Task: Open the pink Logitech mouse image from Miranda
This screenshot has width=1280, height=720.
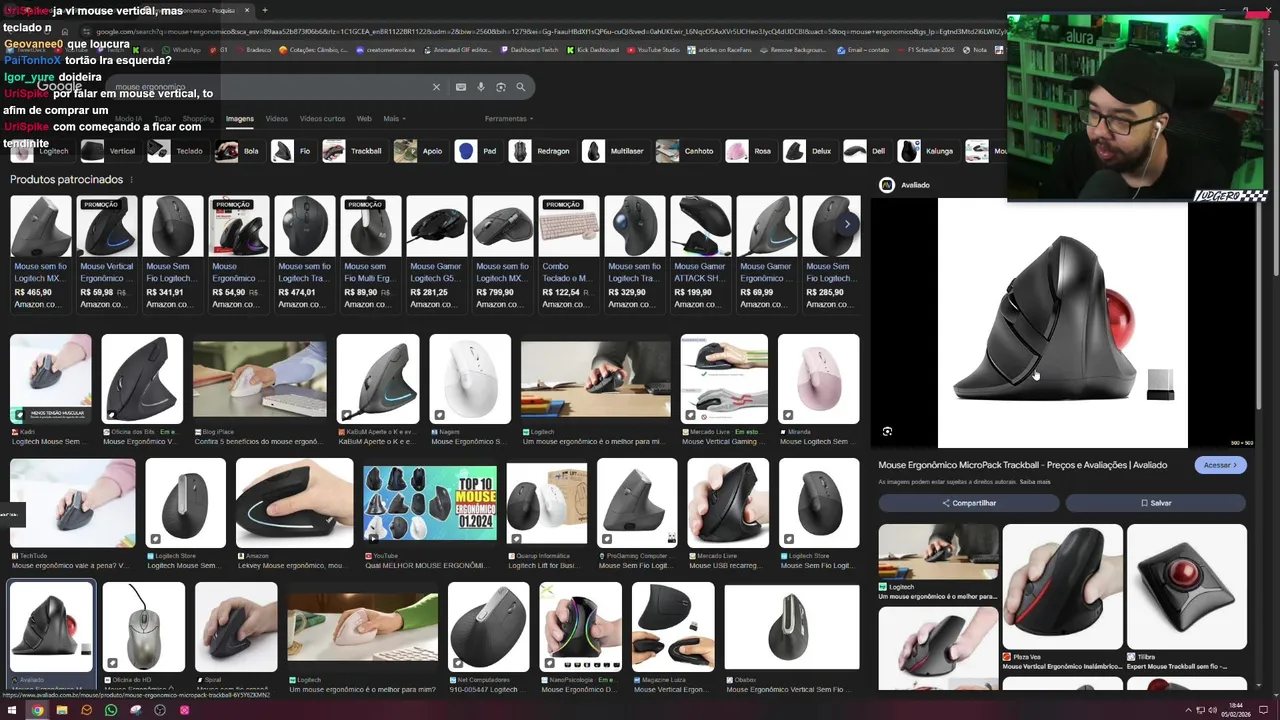Action: [x=818, y=379]
